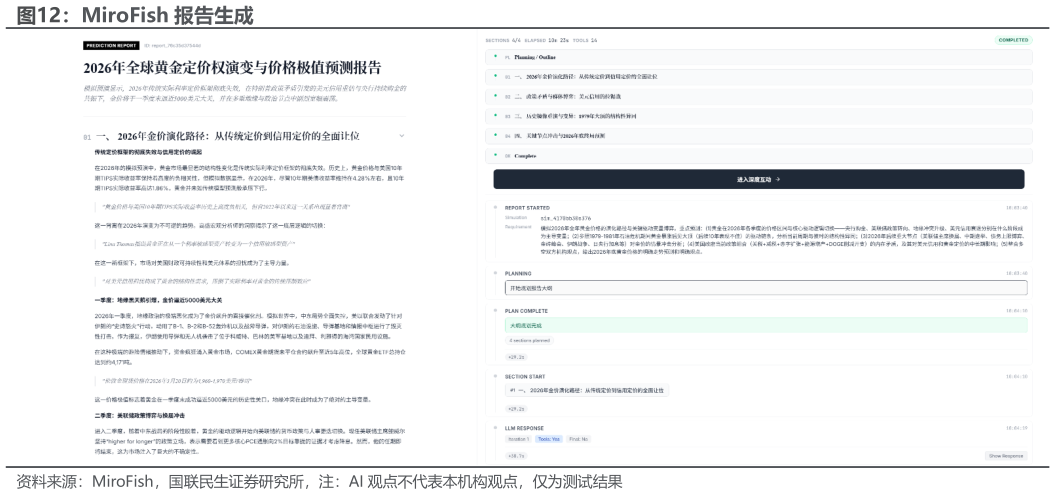The height and width of the screenshot is (494, 1055).
Task: Click the SECTIONS 4/4 counter
Action: click(x=503, y=40)
